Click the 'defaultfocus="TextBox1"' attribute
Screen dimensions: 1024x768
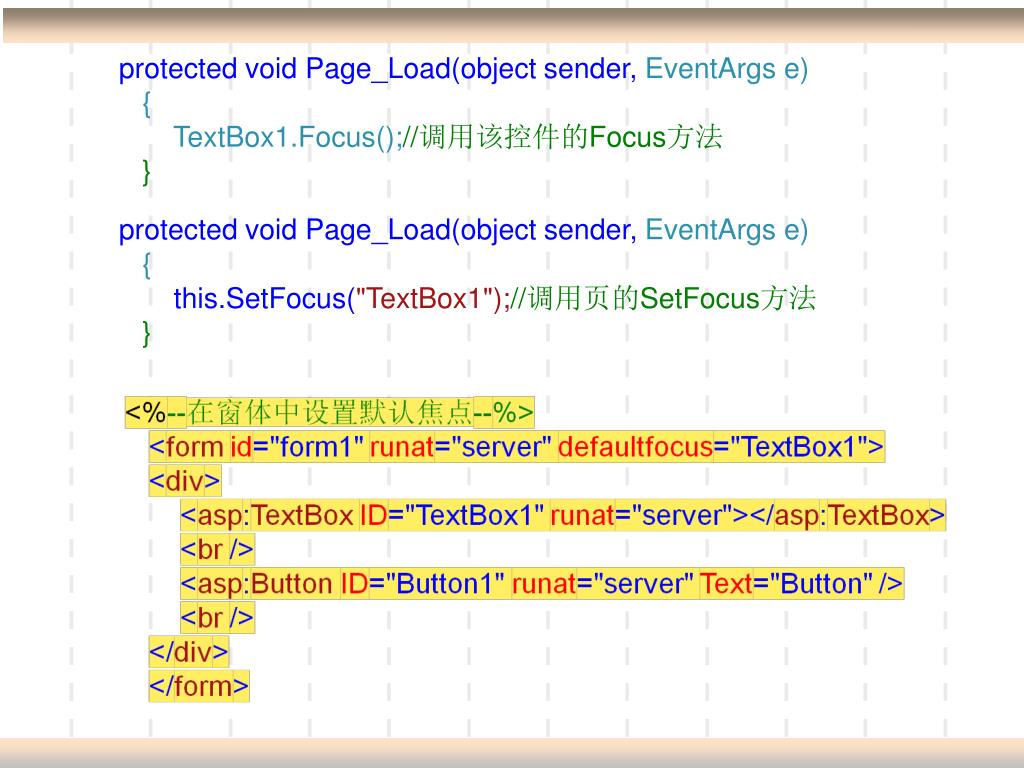714,447
